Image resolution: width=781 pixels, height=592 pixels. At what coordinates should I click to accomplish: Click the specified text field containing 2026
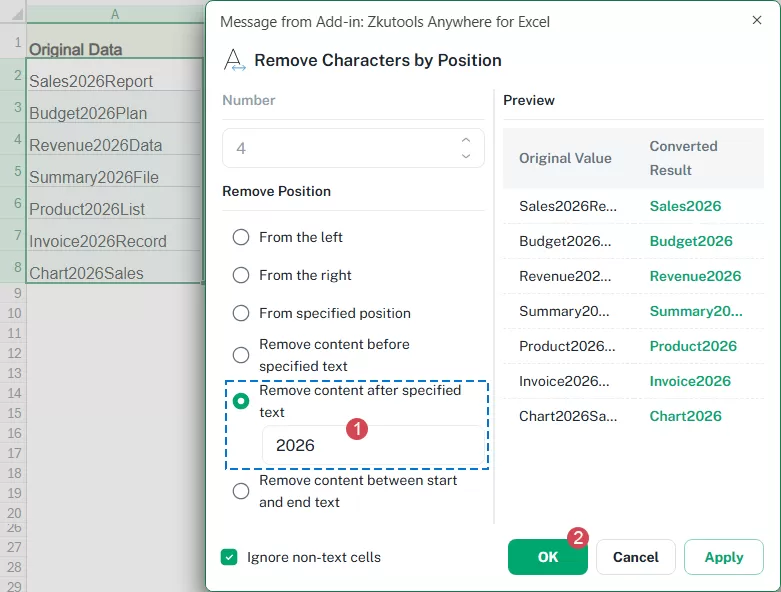373,445
